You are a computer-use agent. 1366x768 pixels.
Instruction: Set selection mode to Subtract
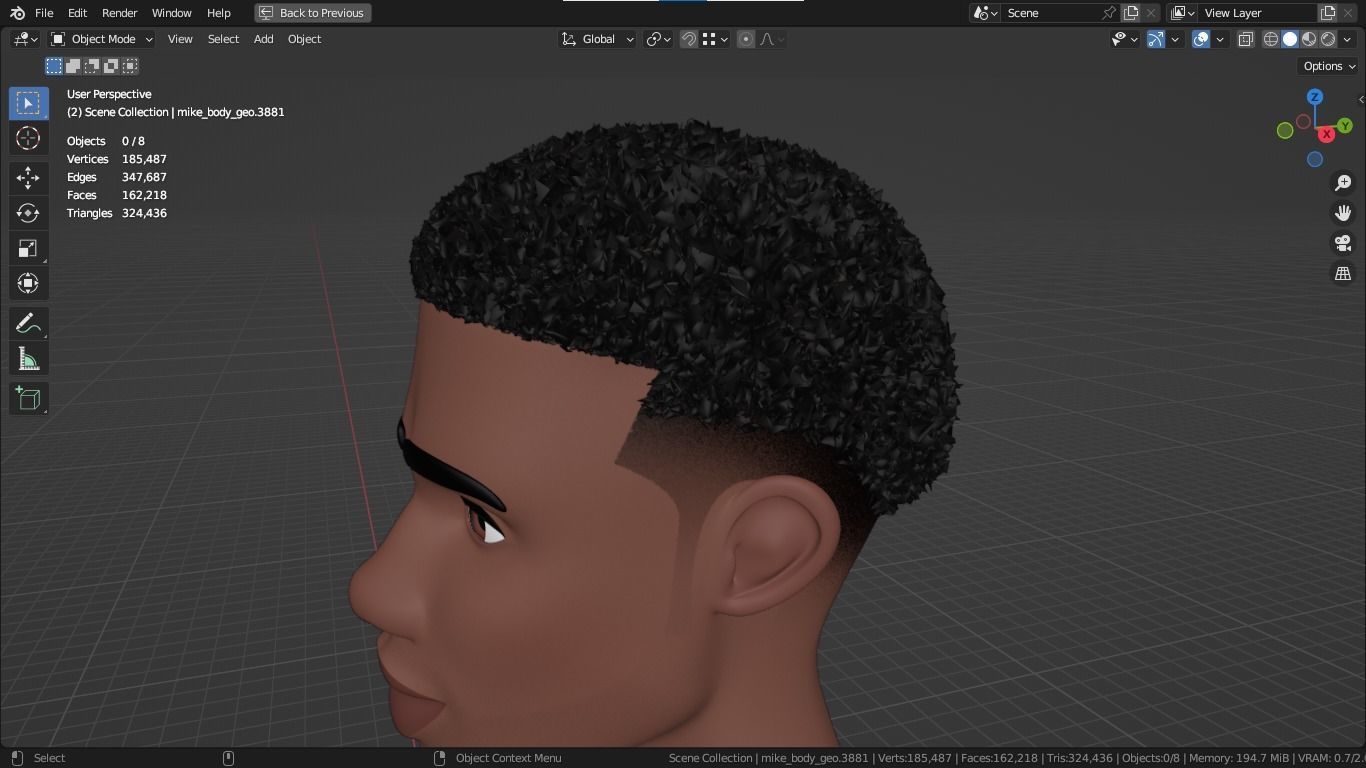92,66
